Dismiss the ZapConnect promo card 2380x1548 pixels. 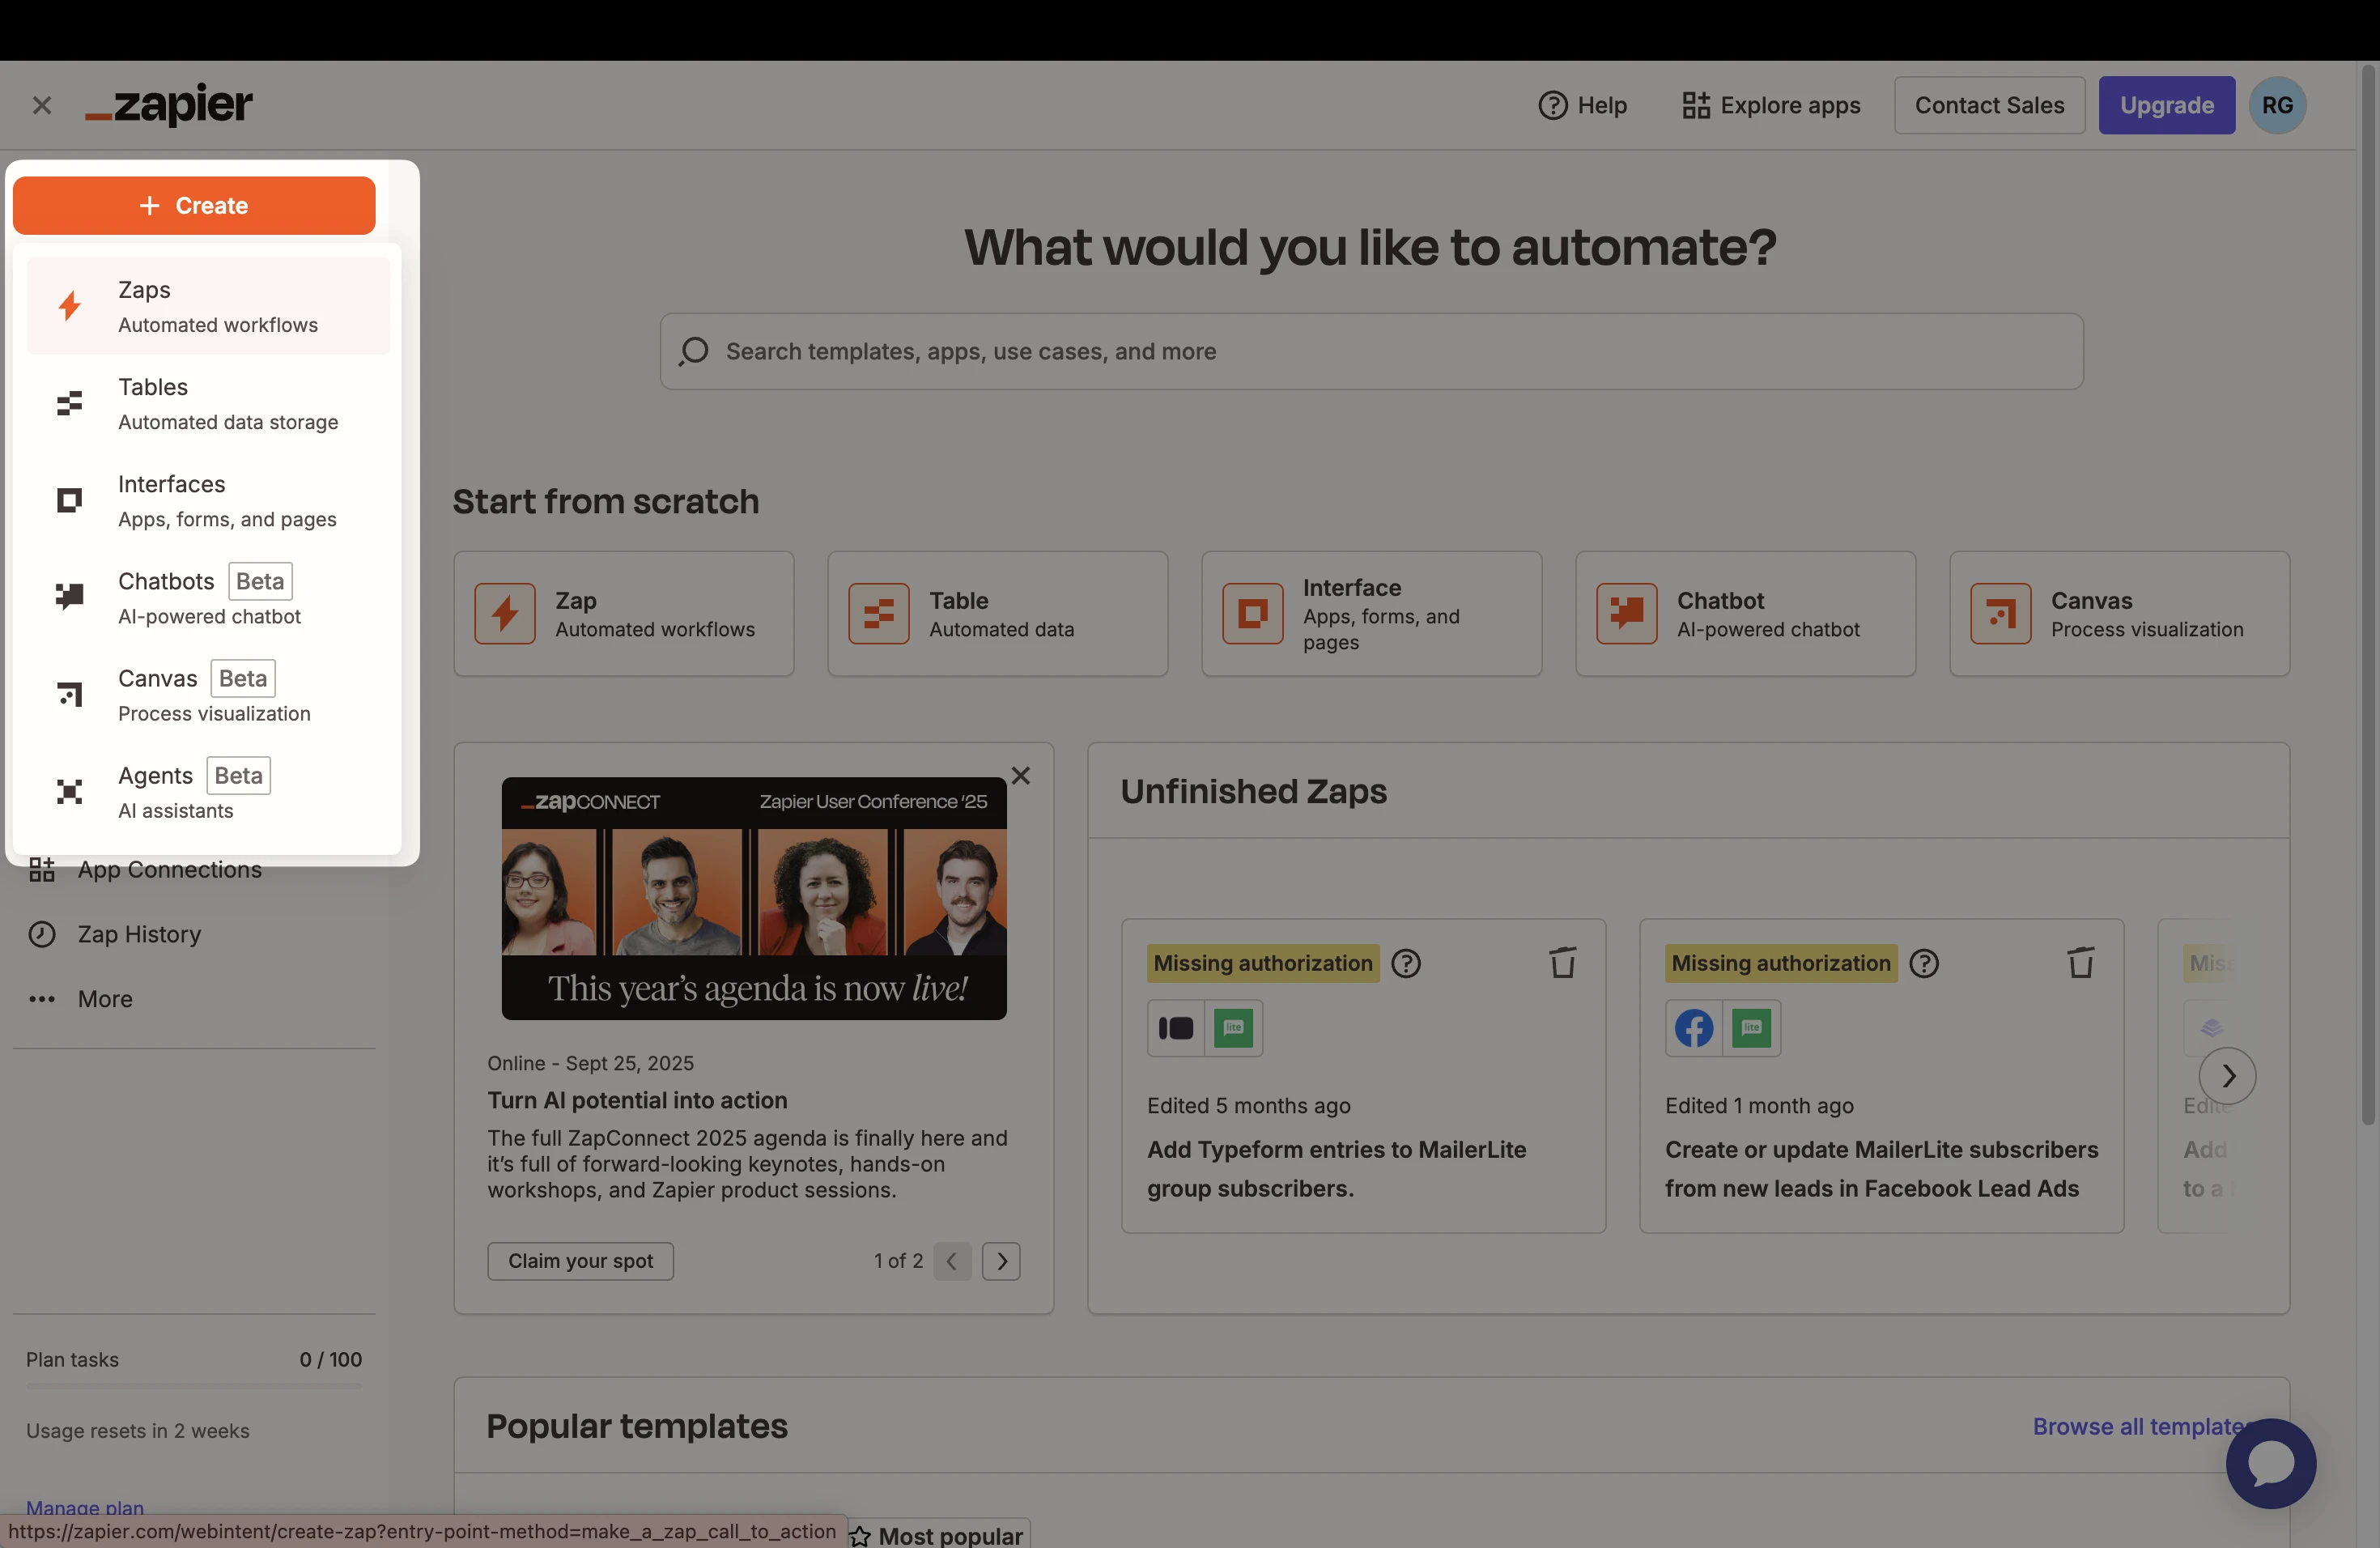[1020, 775]
